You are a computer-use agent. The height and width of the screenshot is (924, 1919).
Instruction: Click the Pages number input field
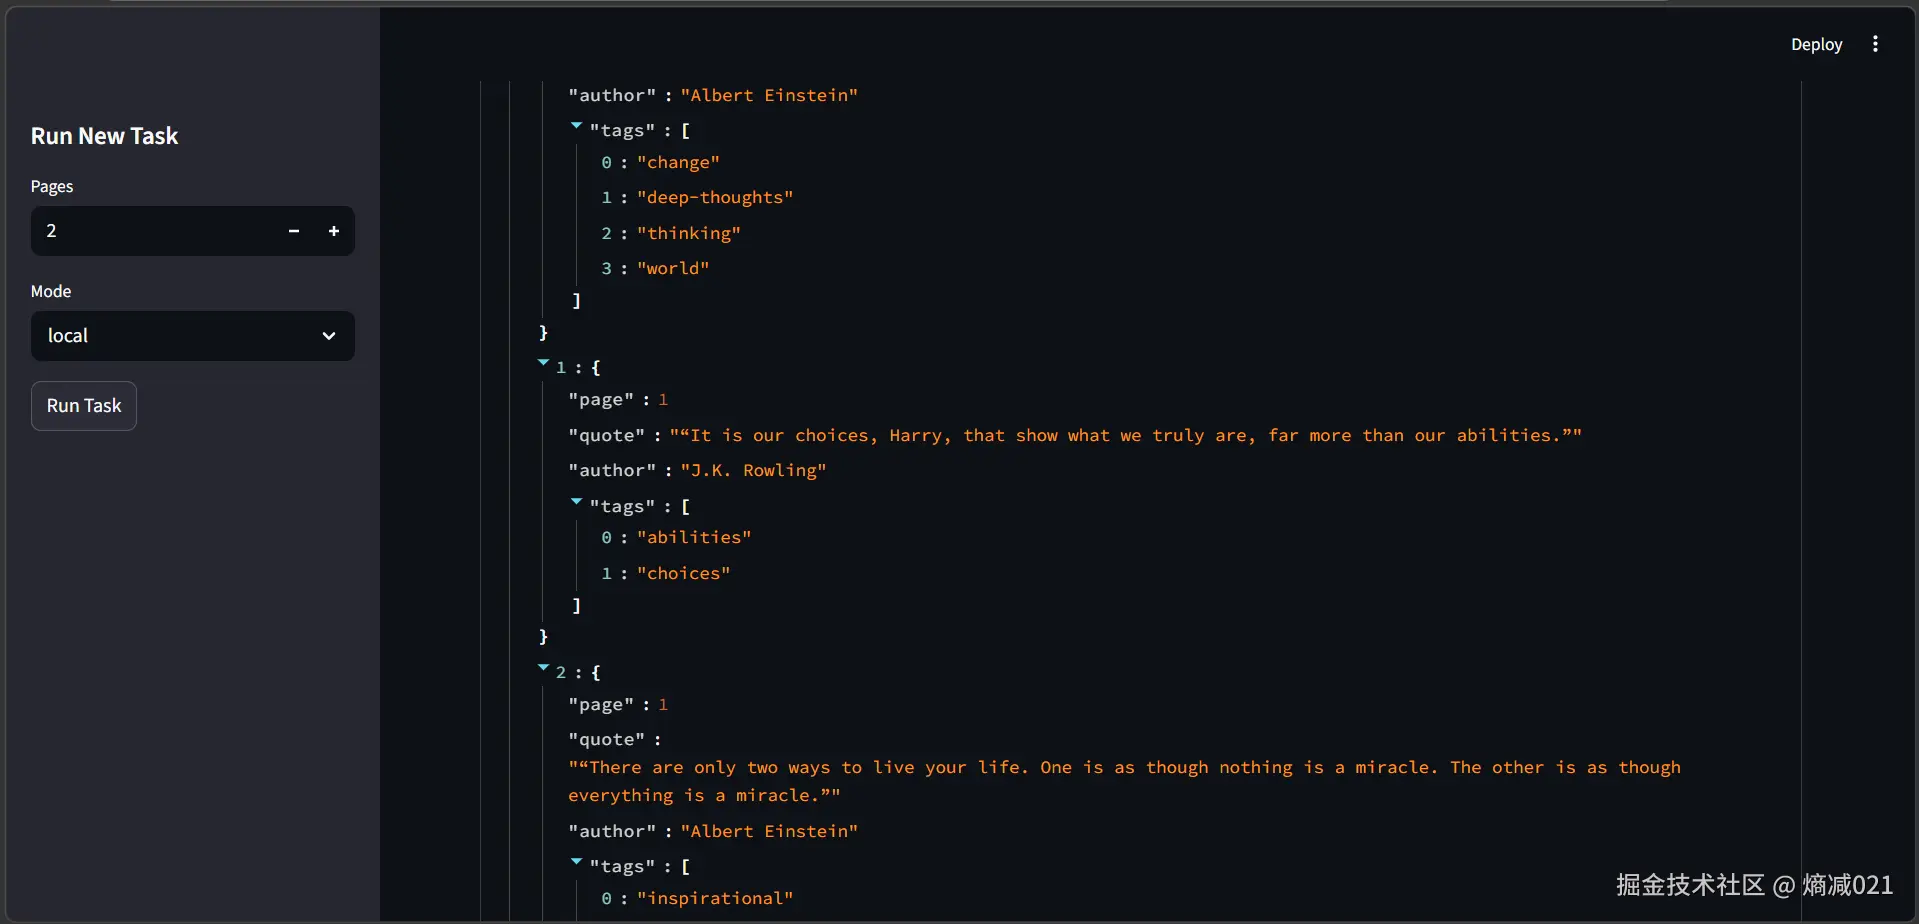(150, 231)
